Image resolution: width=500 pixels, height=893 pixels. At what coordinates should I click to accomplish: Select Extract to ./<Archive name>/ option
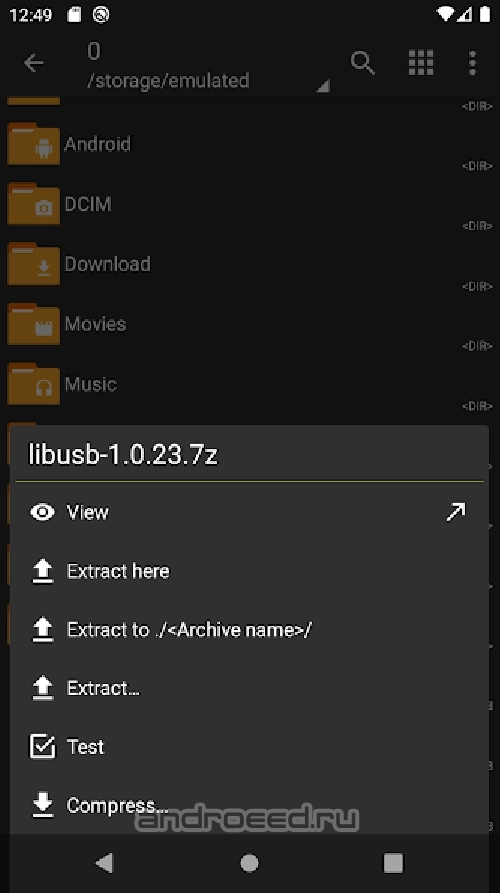point(249,630)
